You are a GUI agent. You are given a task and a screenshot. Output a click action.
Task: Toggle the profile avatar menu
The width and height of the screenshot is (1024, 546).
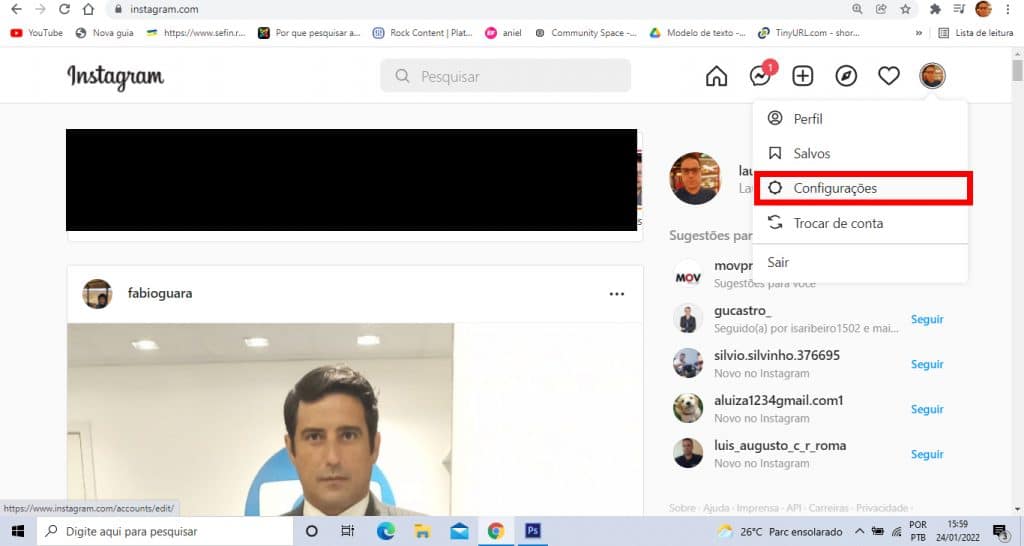coord(932,76)
